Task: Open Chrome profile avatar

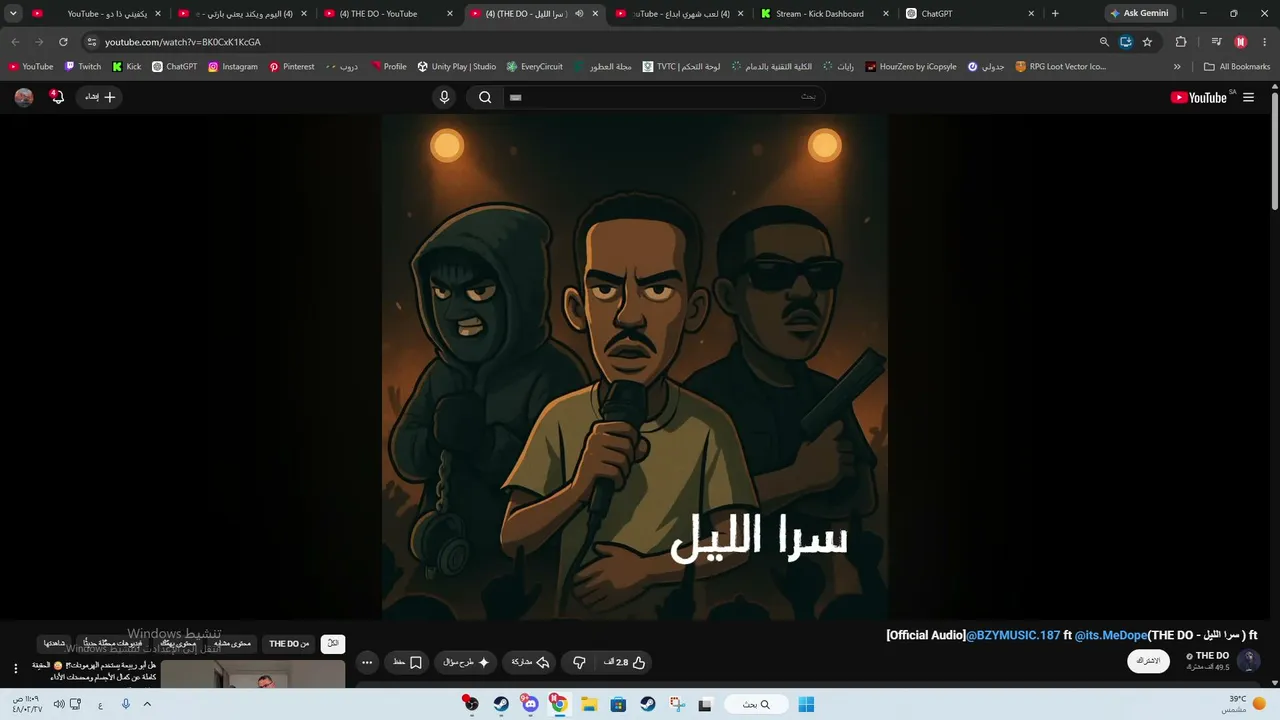Action: pyautogui.click(x=1241, y=42)
